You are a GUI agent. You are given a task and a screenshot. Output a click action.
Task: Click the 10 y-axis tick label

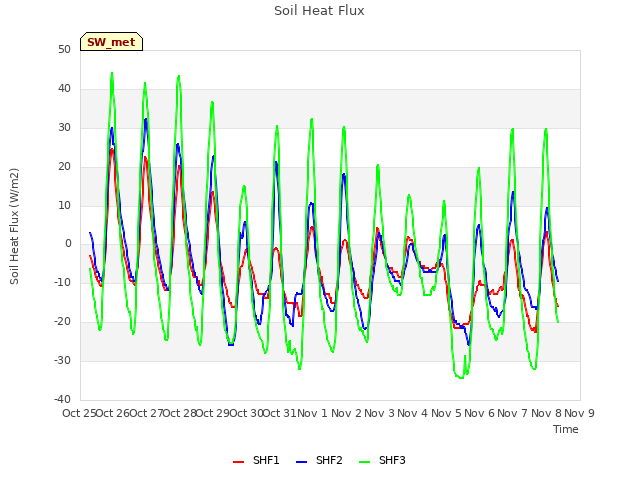[x=64, y=205]
